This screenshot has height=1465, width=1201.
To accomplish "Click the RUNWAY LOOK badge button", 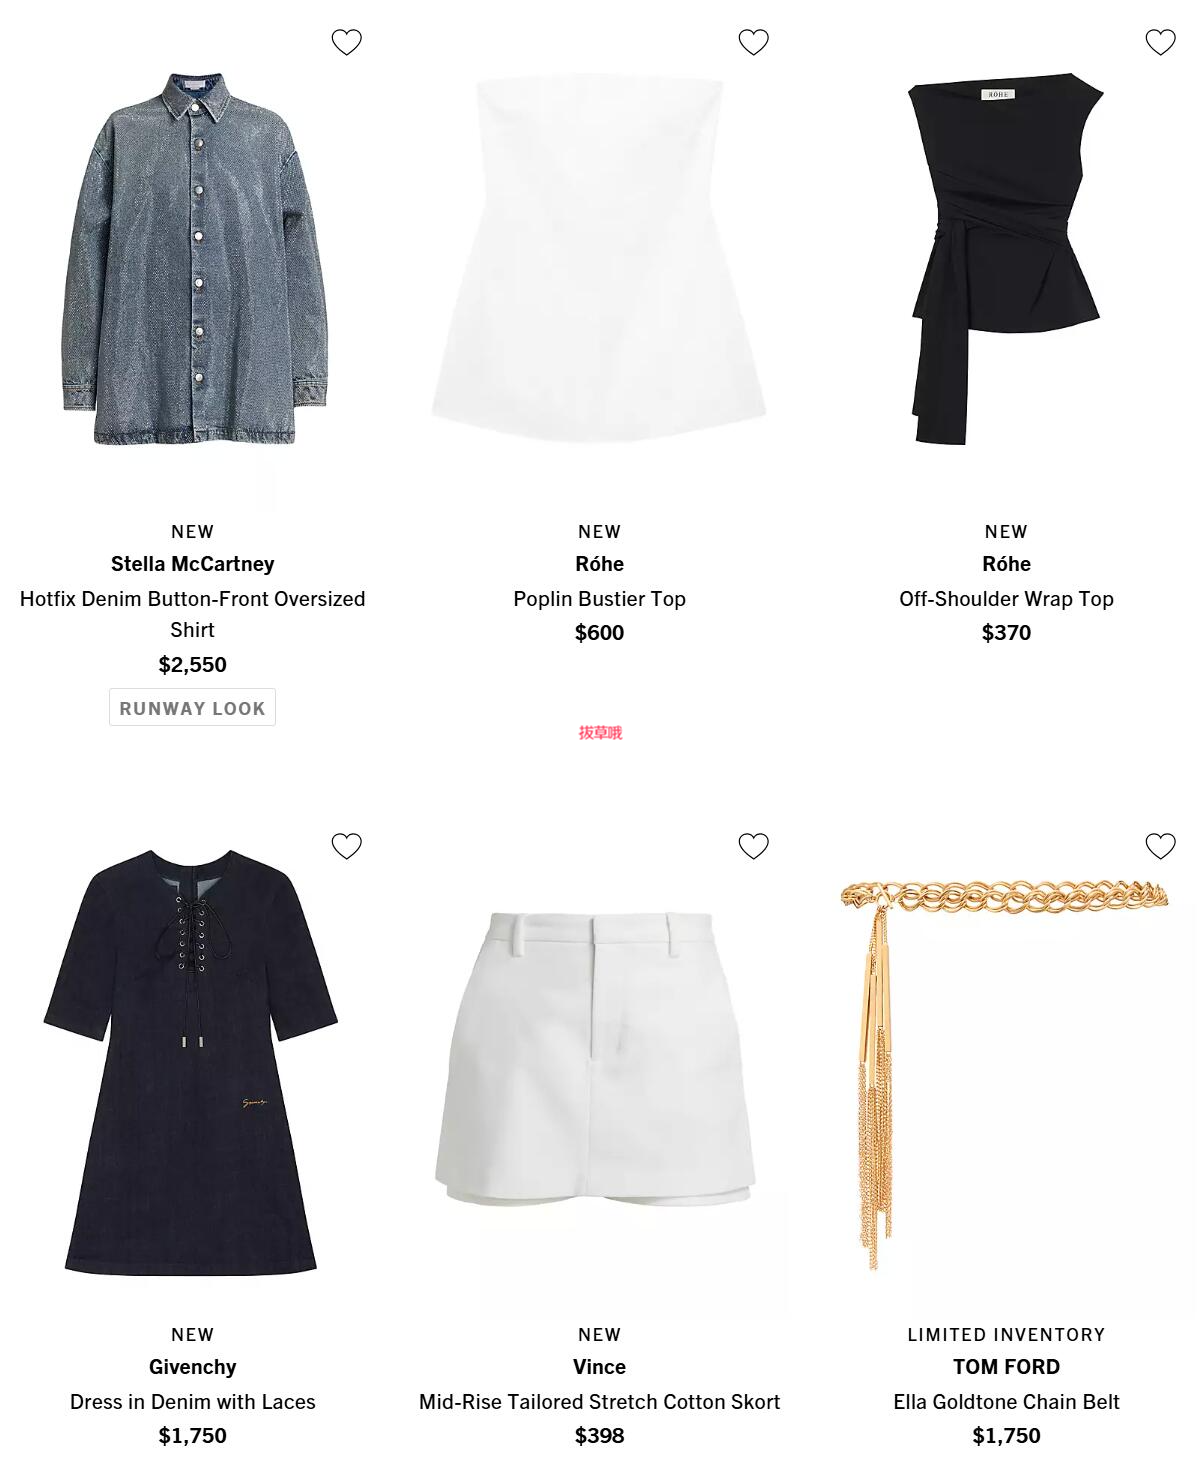I will (x=192, y=708).
